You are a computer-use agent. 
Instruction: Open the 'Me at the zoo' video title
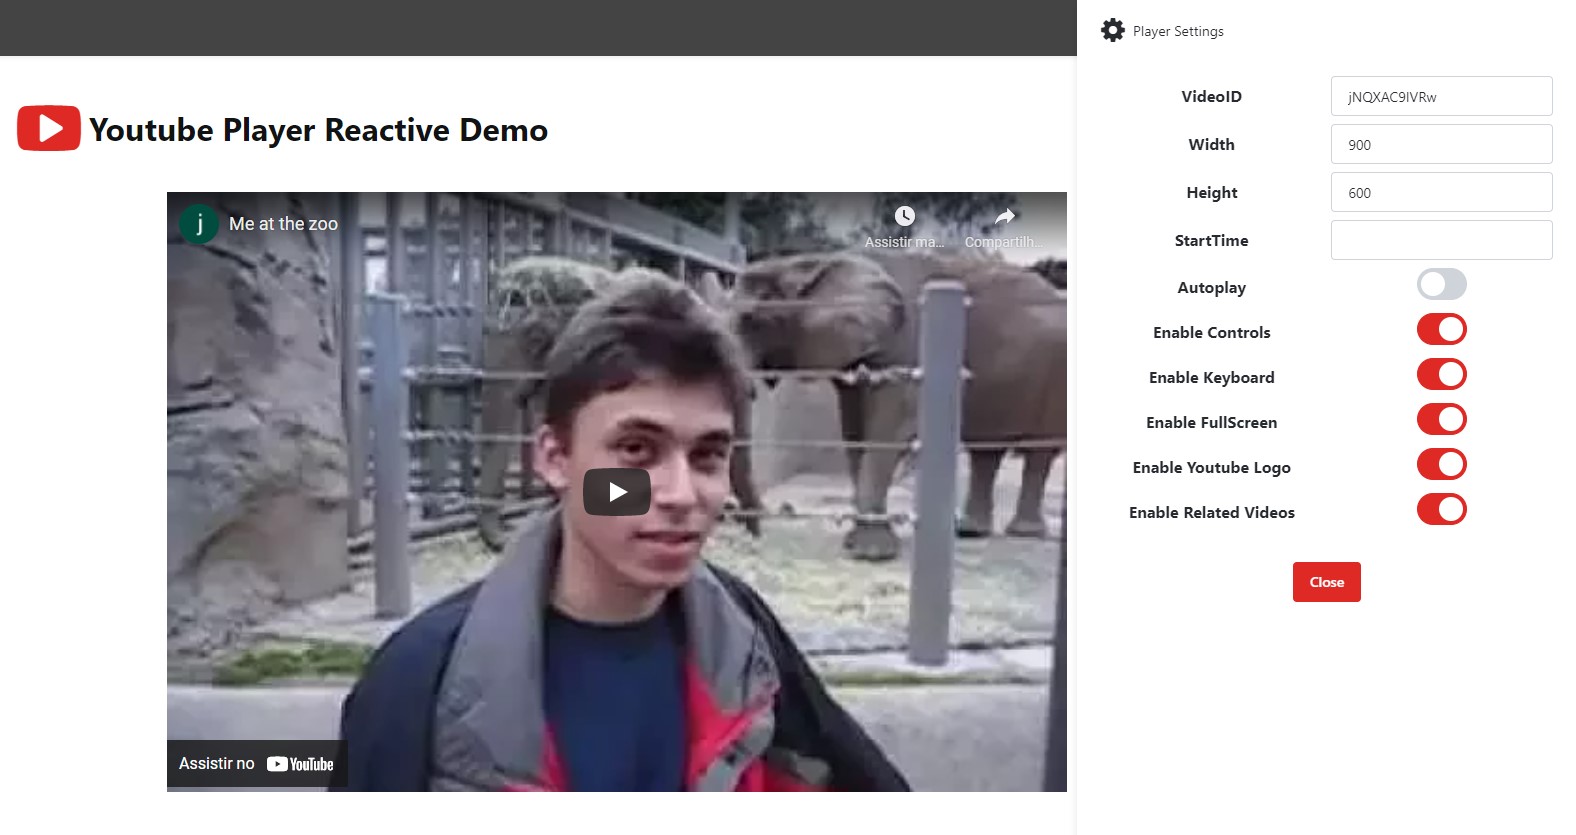(283, 224)
